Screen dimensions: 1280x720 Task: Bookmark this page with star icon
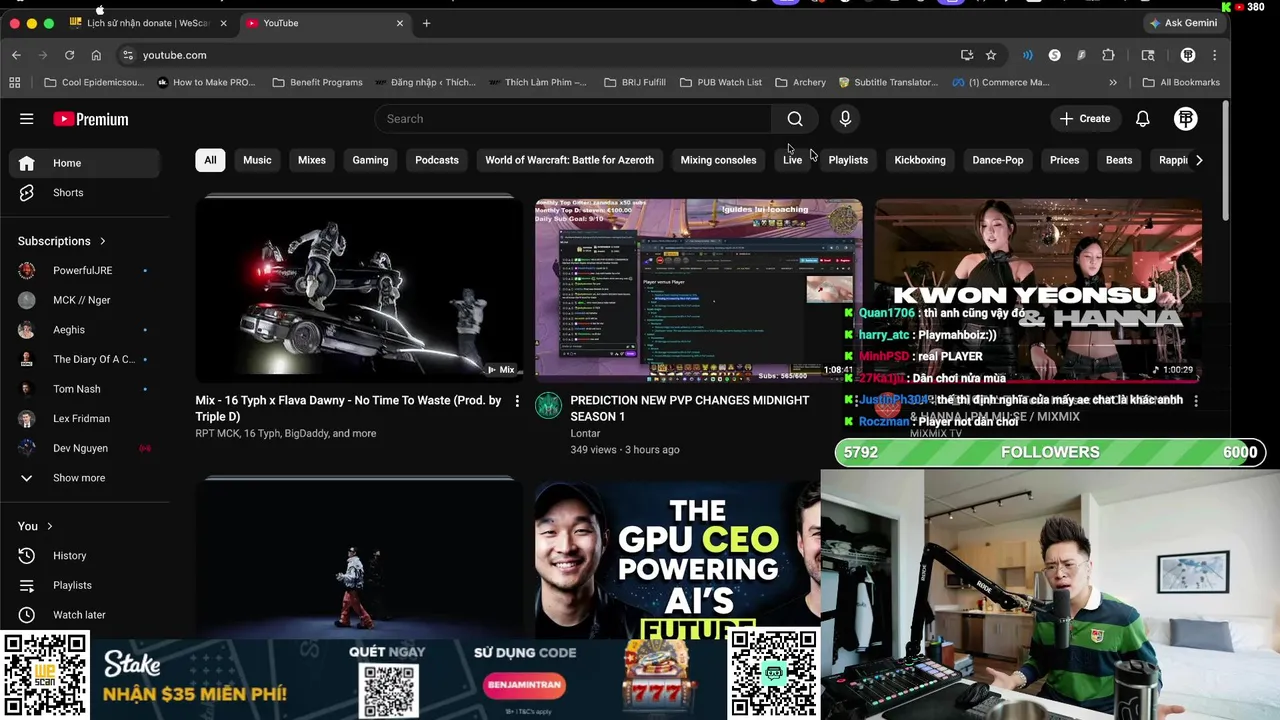(991, 55)
